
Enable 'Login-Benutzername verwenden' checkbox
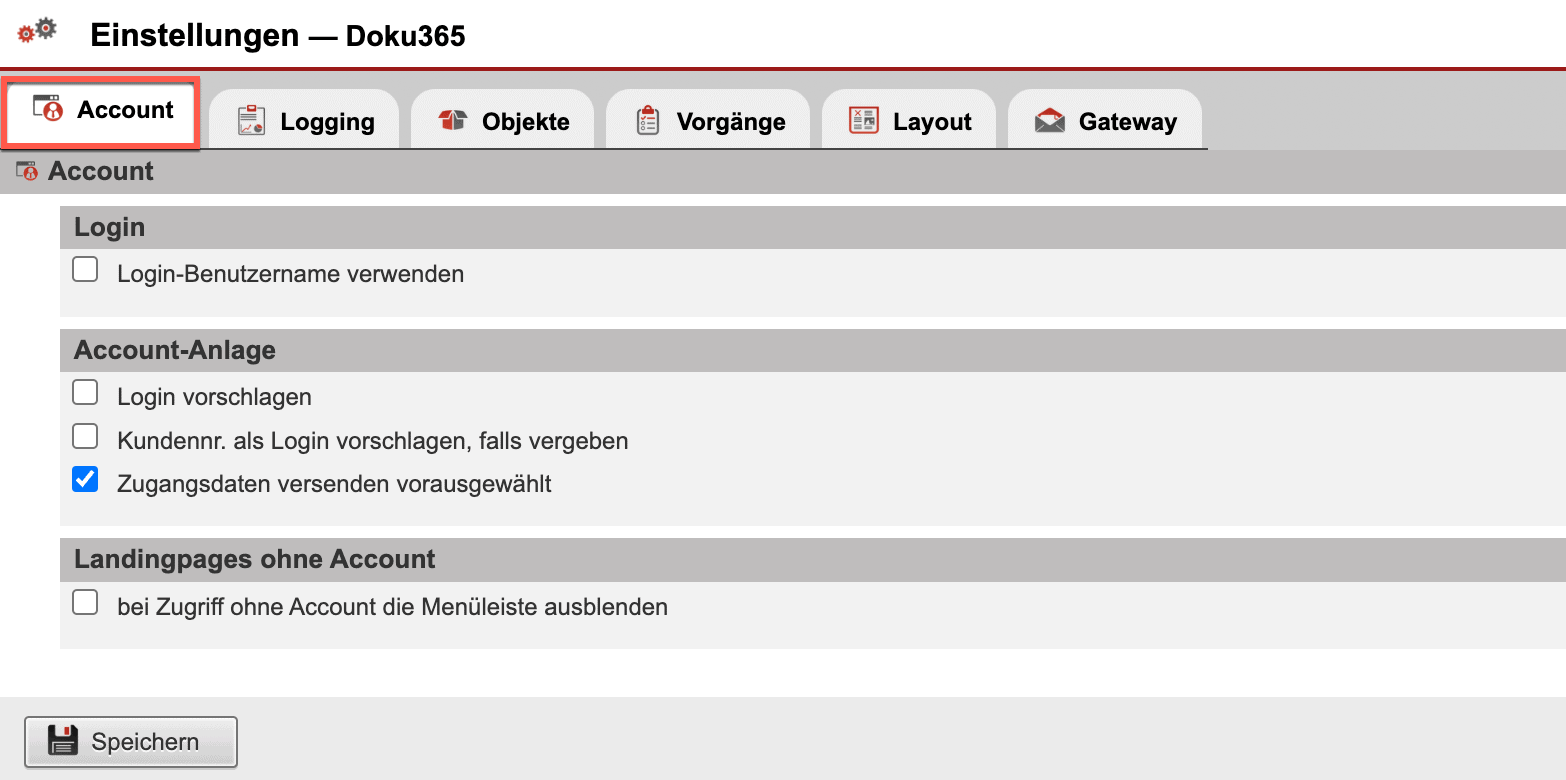[85, 270]
